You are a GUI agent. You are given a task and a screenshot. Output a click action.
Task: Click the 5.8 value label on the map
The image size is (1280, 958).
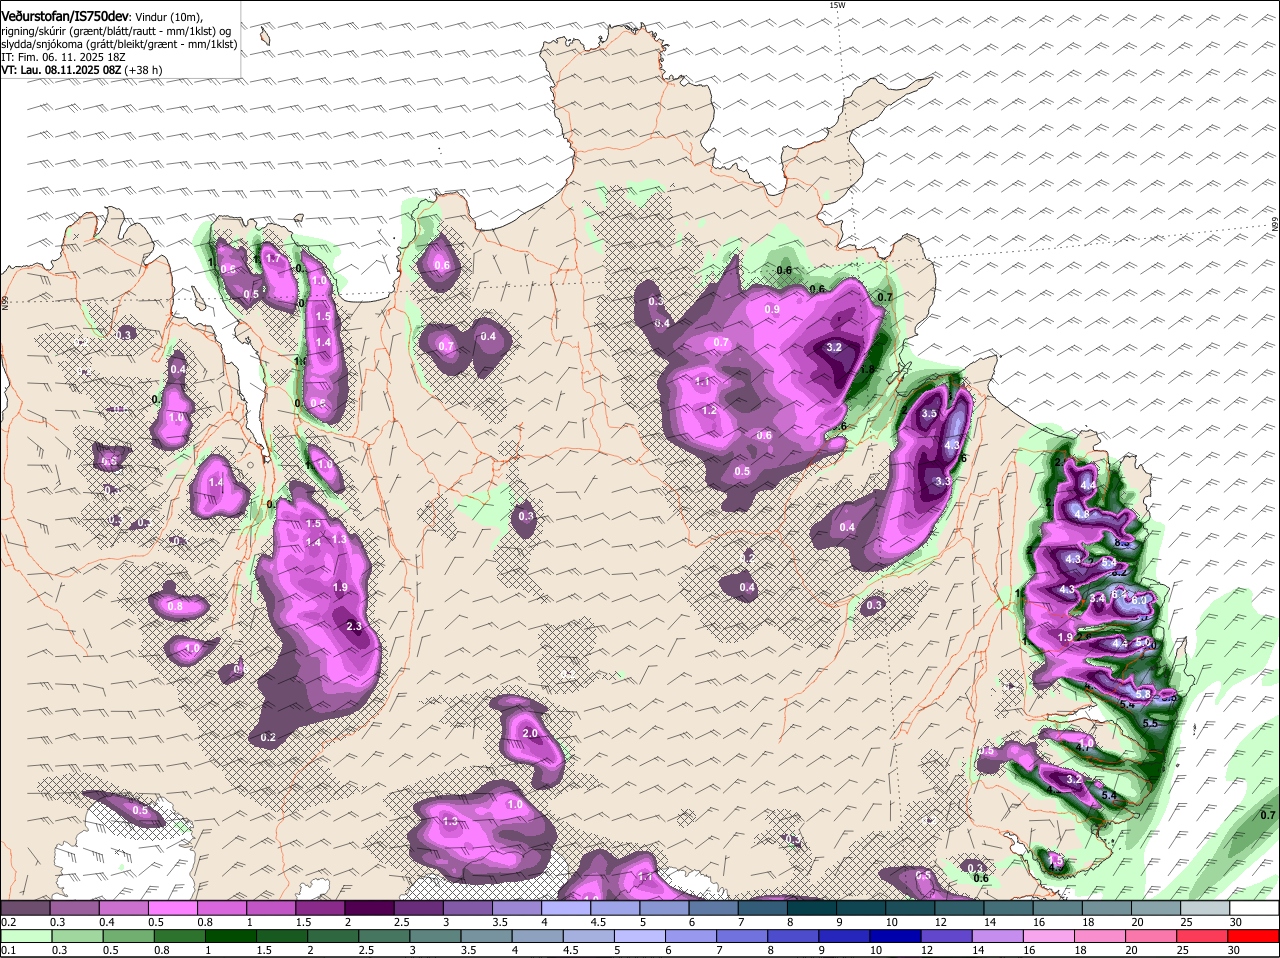click(1142, 693)
